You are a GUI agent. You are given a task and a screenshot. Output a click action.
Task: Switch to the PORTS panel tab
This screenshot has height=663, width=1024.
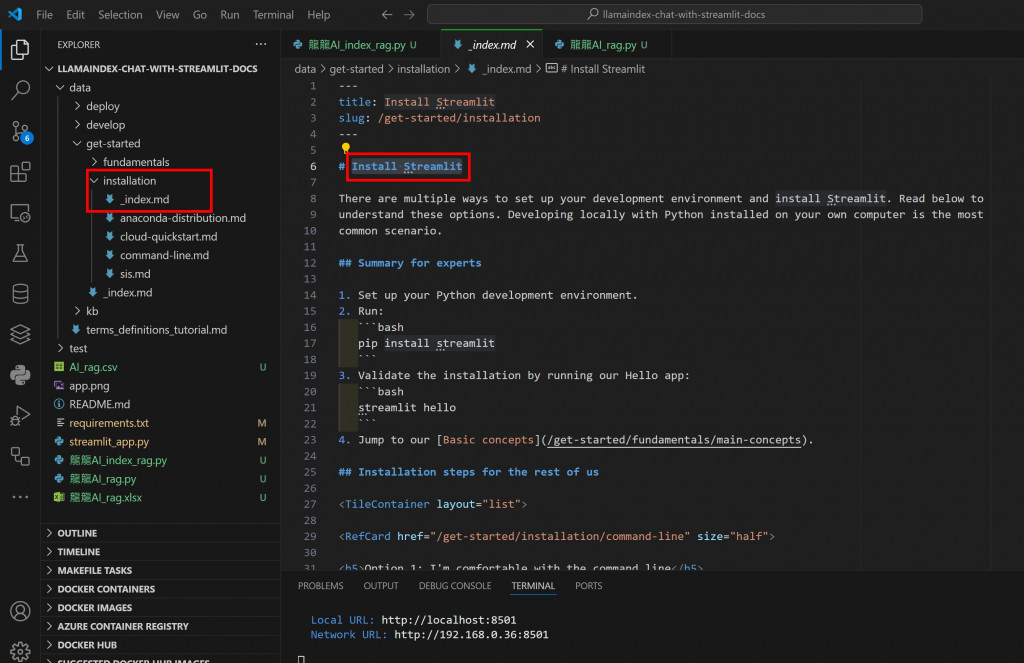pyautogui.click(x=588, y=586)
